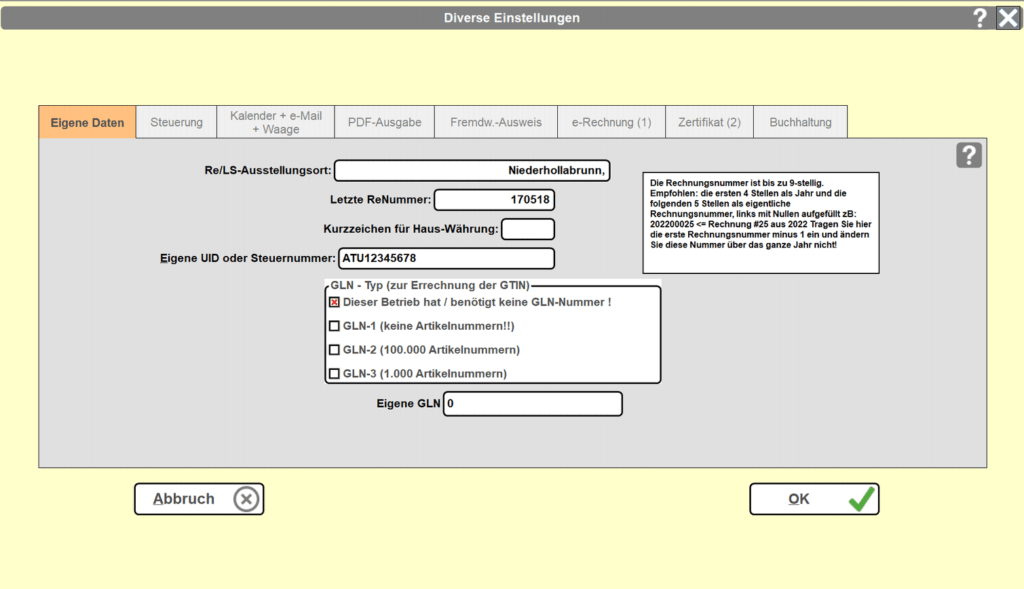Enable the GLN-1 checkbox
This screenshot has height=589, width=1024.
pos(334,326)
